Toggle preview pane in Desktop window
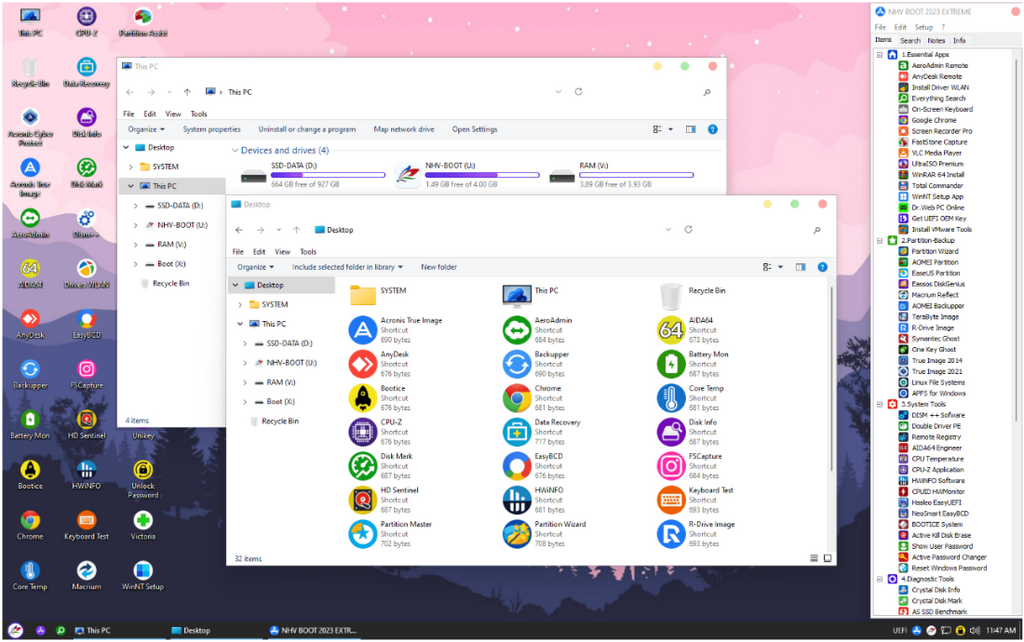The height and width of the screenshot is (642, 1024). coord(801,266)
